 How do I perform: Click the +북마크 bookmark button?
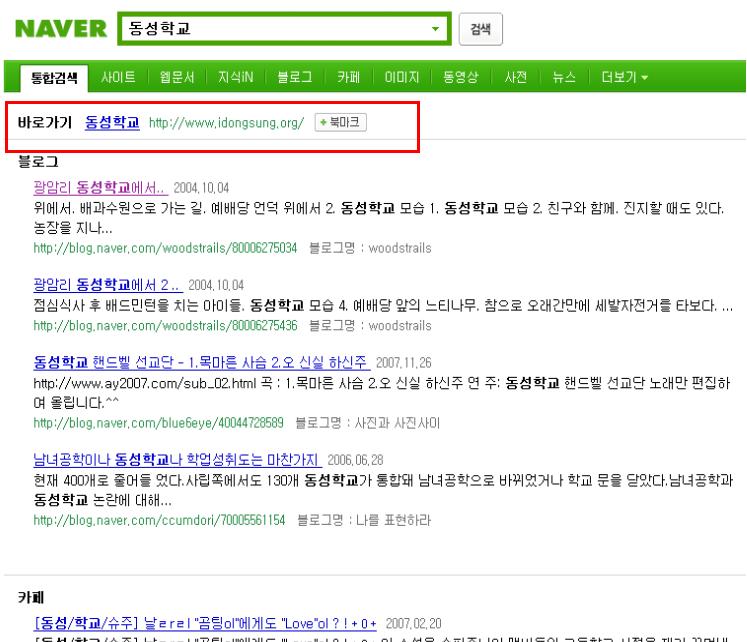coord(341,123)
